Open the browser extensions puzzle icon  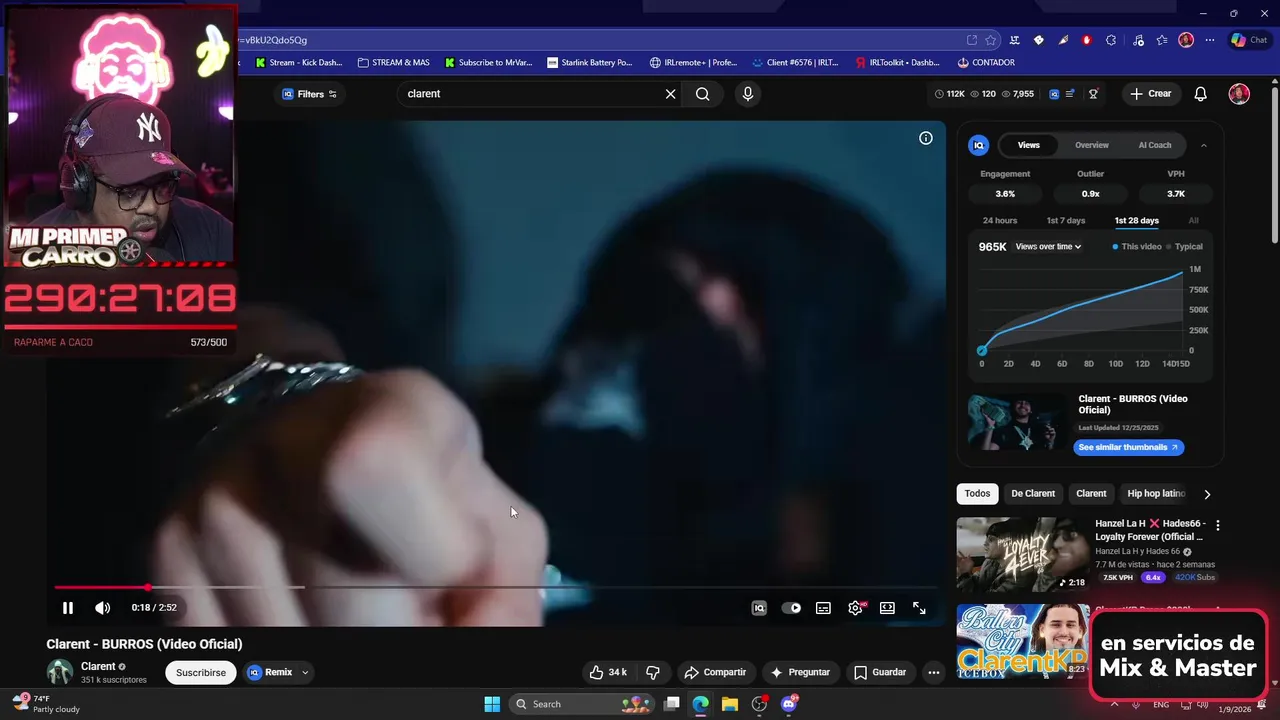coord(1111,40)
